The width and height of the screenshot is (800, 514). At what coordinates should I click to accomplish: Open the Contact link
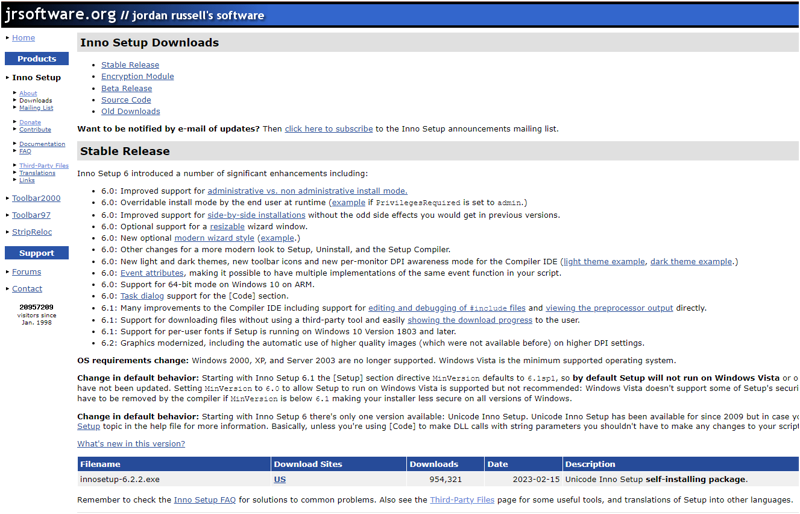tap(27, 289)
